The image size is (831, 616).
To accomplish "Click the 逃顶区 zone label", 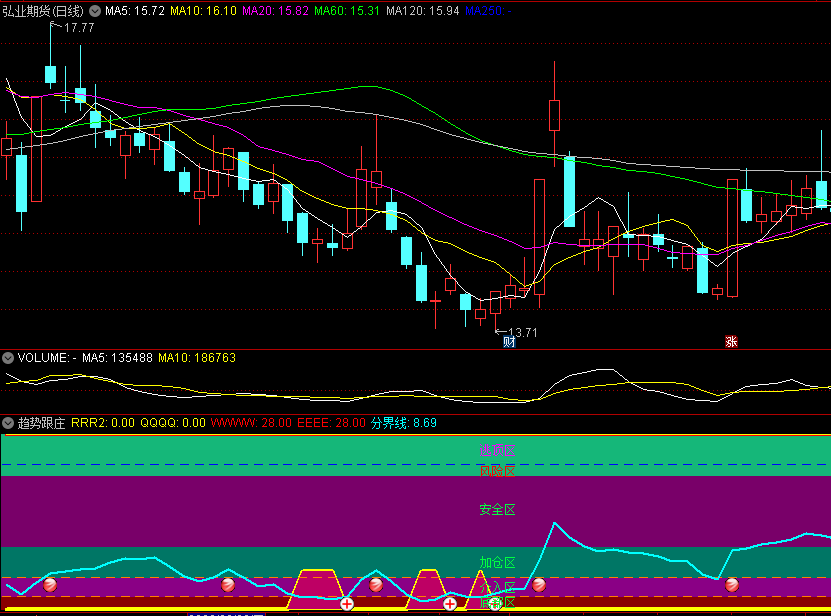I will coord(497,451).
